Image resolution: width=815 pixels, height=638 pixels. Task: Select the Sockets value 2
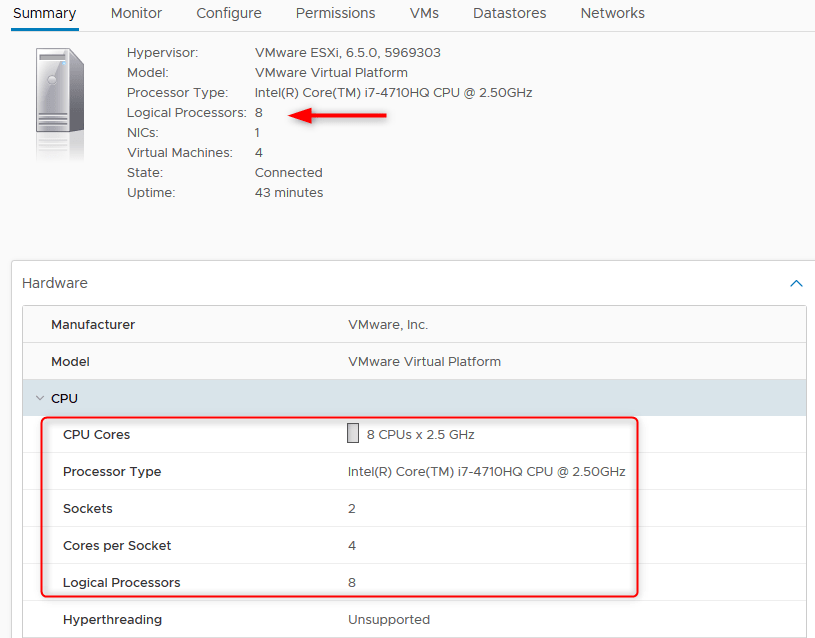[x=352, y=509]
